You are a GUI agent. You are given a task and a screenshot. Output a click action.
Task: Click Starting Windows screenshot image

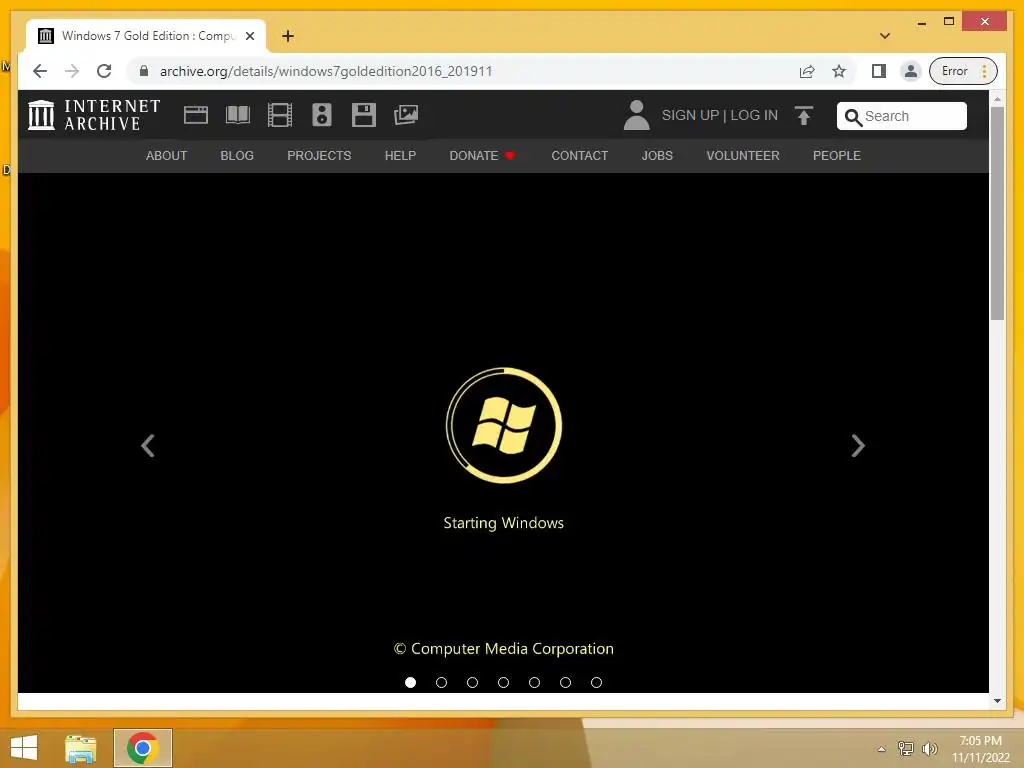coord(504,433)
